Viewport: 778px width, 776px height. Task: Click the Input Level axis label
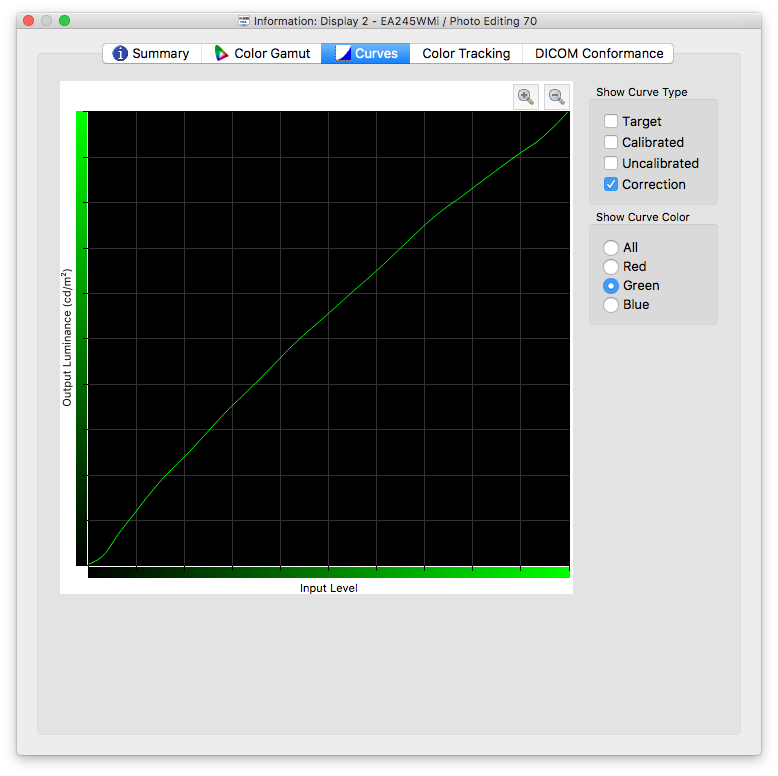328,588
